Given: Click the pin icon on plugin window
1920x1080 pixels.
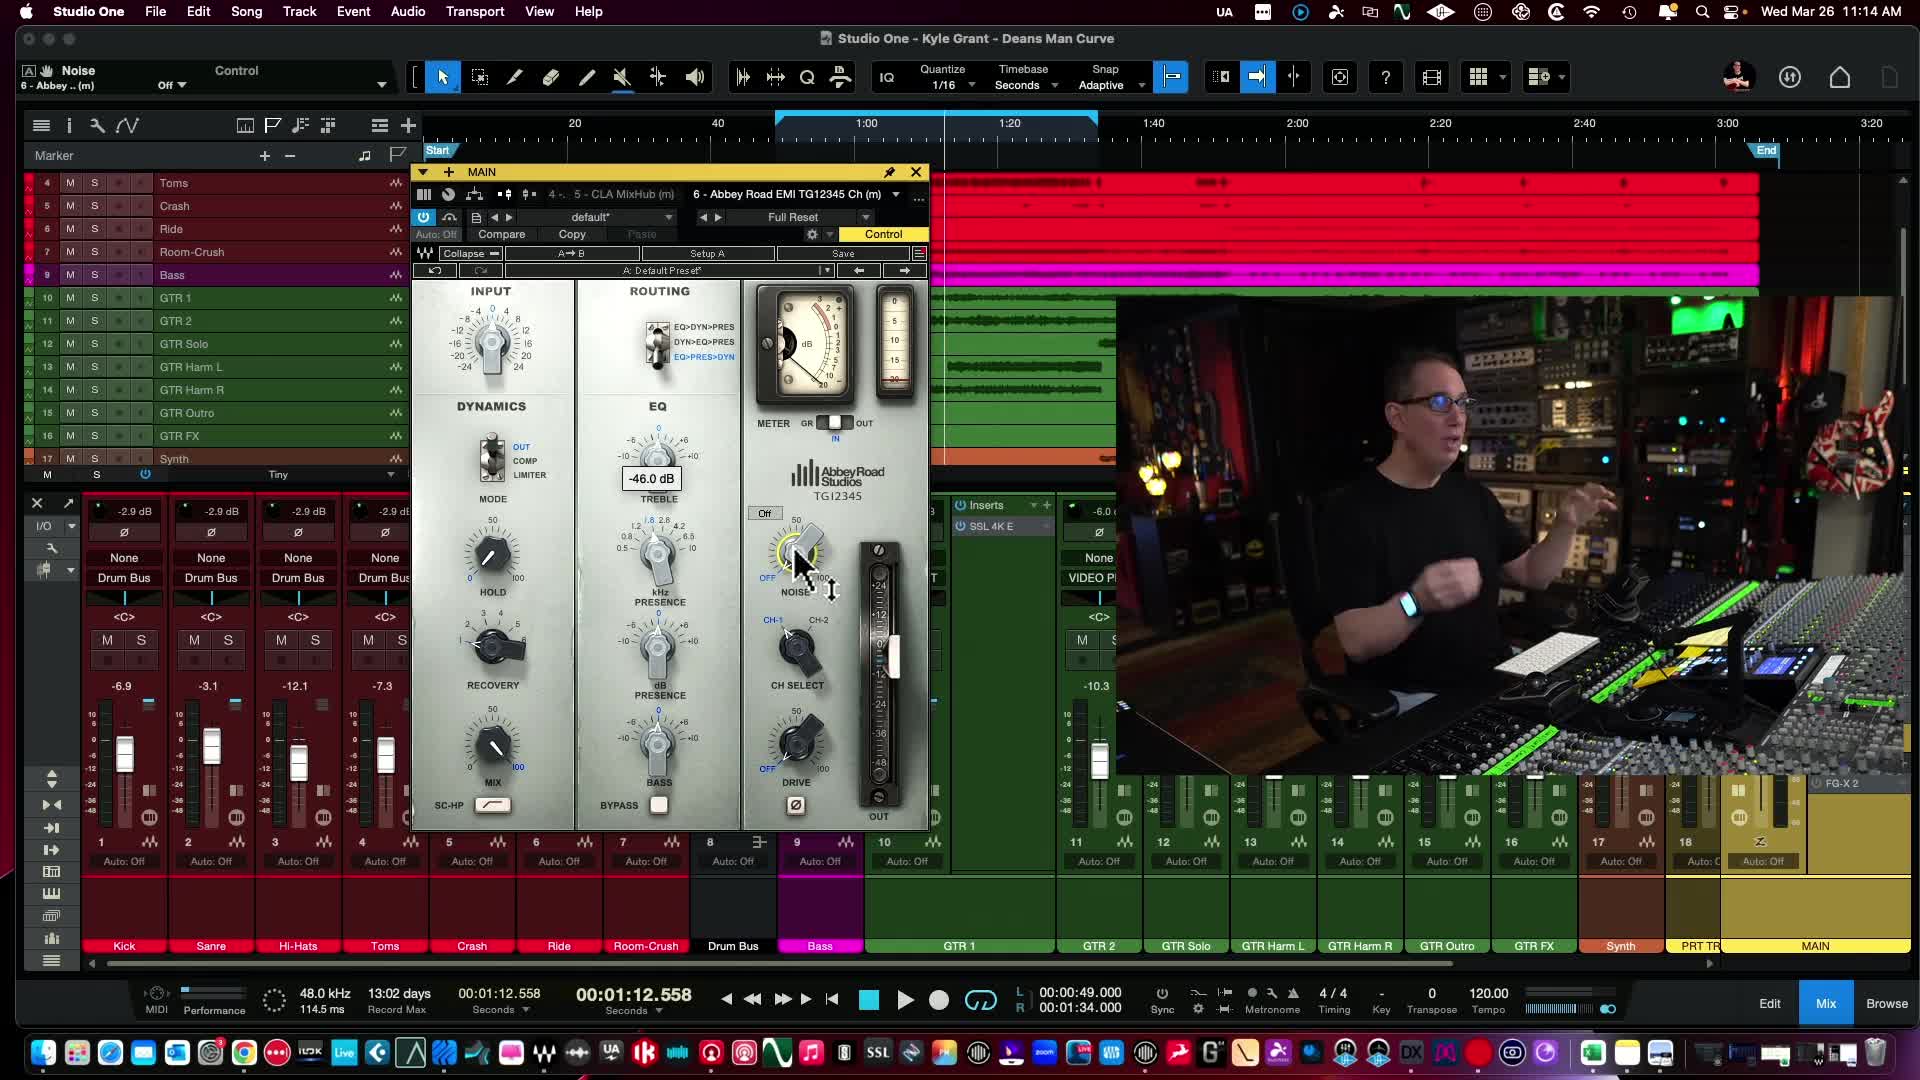Looking at the screenshot, I should click(x=889, y=172).
